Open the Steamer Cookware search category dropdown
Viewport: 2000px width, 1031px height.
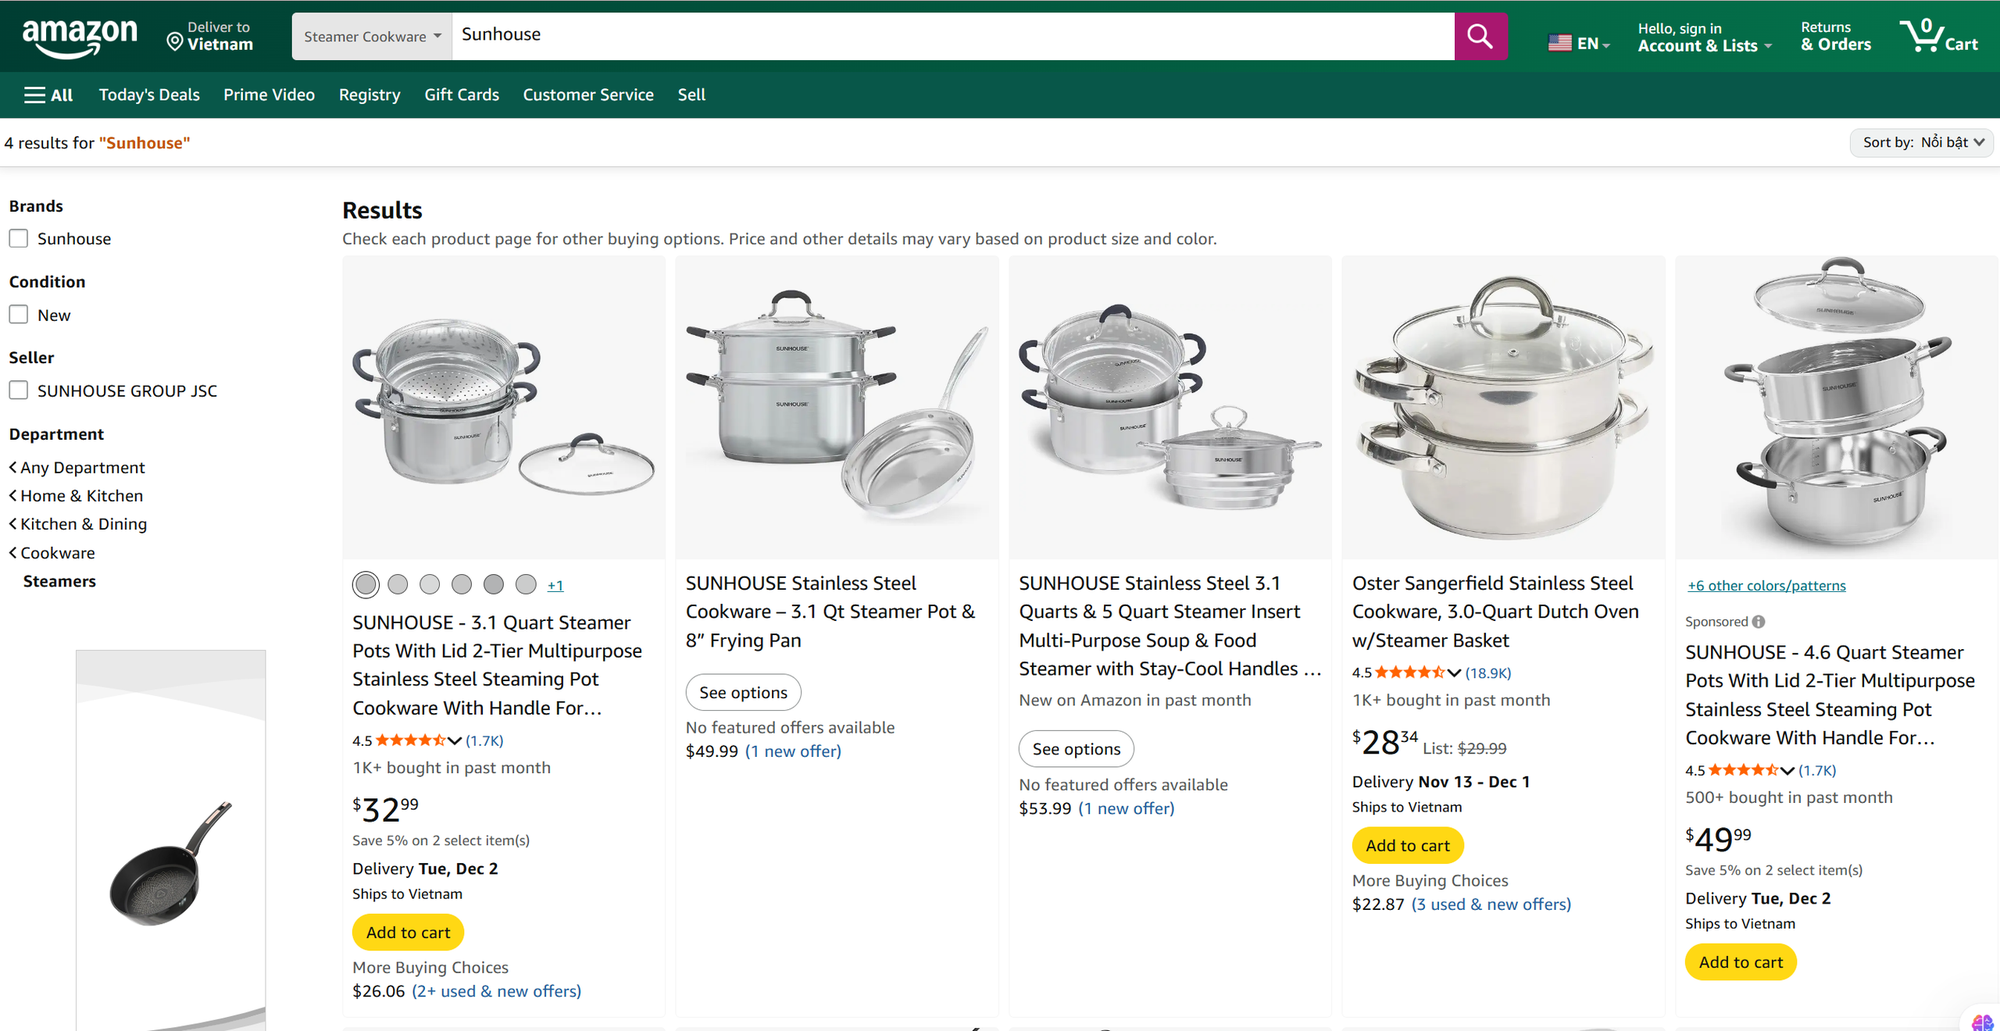pos(372,37)
